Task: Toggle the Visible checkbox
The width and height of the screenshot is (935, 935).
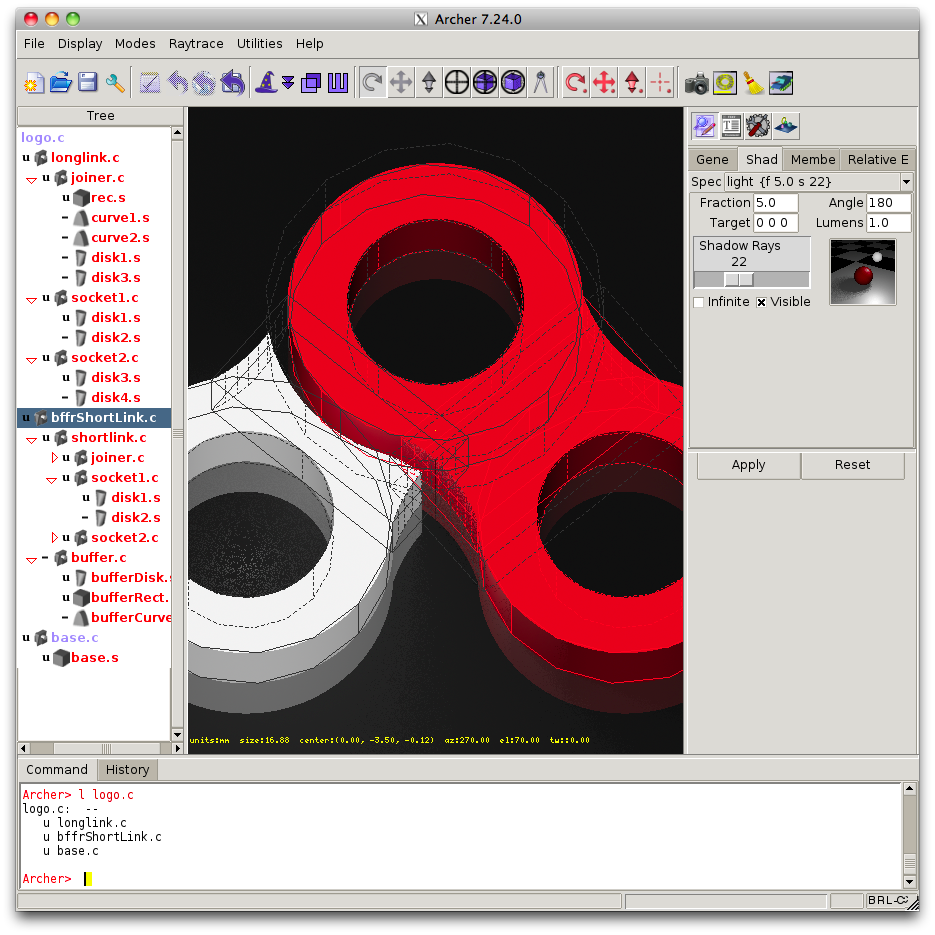Action: click(761, 302)
